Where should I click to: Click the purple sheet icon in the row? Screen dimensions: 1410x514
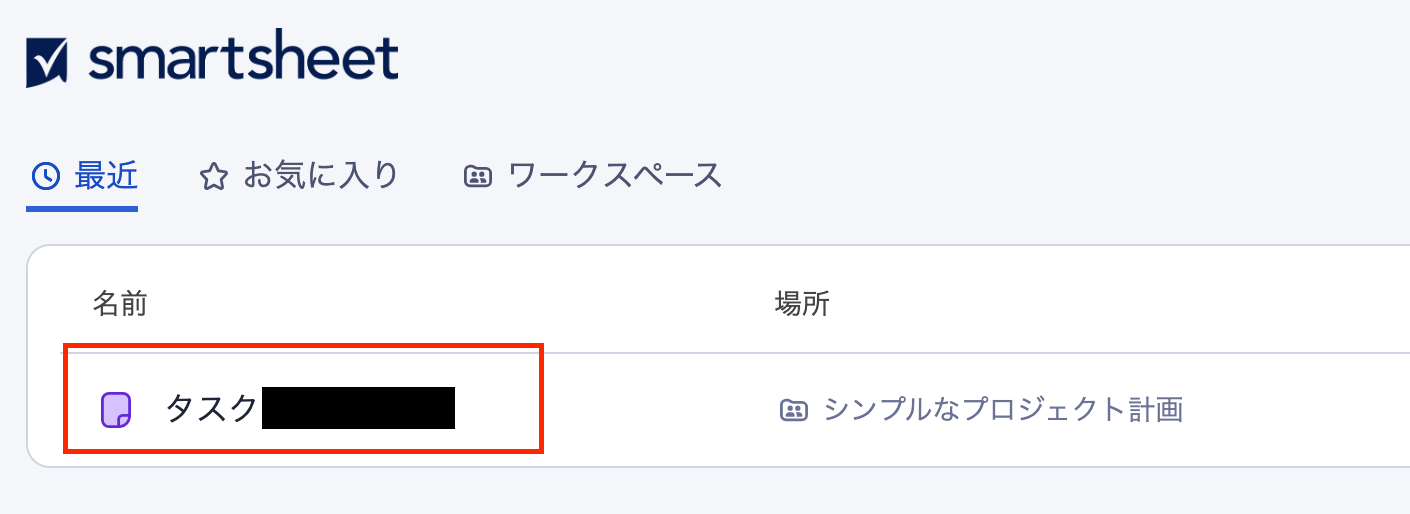click(117, 409)
